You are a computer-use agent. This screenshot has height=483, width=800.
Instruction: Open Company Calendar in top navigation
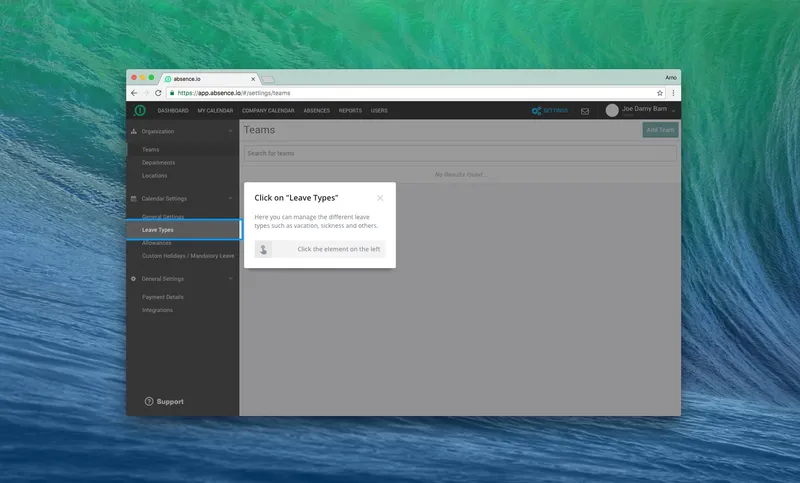[x=268, y=111]
